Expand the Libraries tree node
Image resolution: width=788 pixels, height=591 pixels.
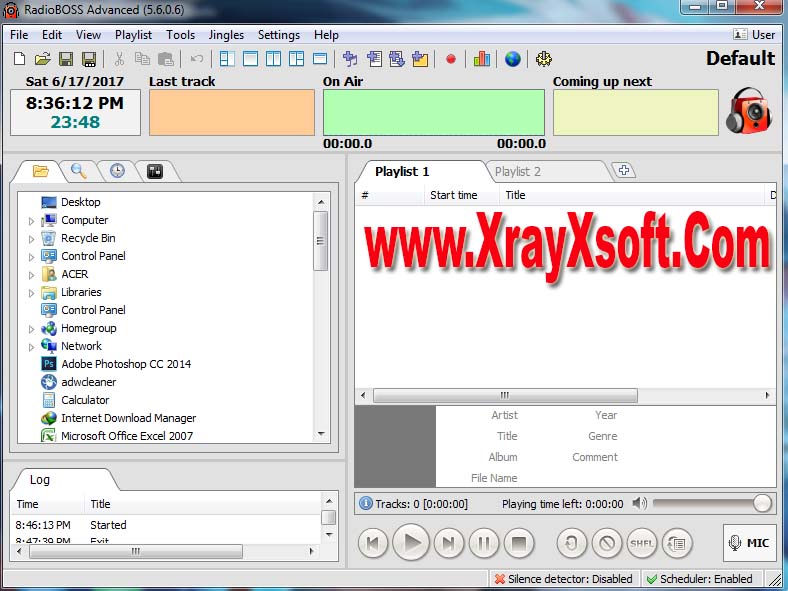[x=31, y=292]
